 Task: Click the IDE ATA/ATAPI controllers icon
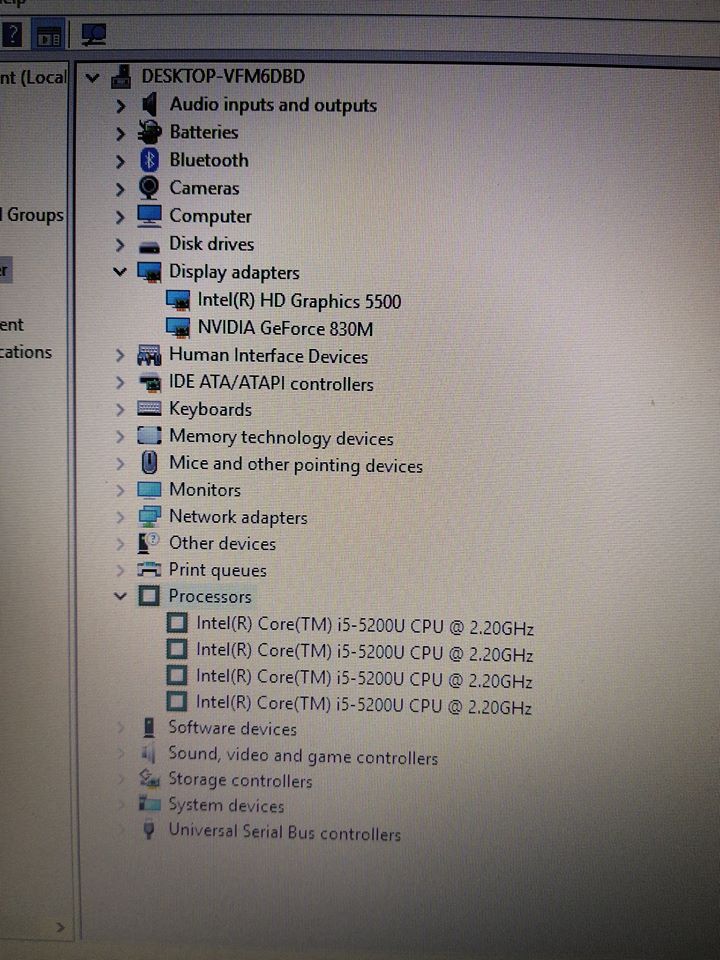pos(149,383)
